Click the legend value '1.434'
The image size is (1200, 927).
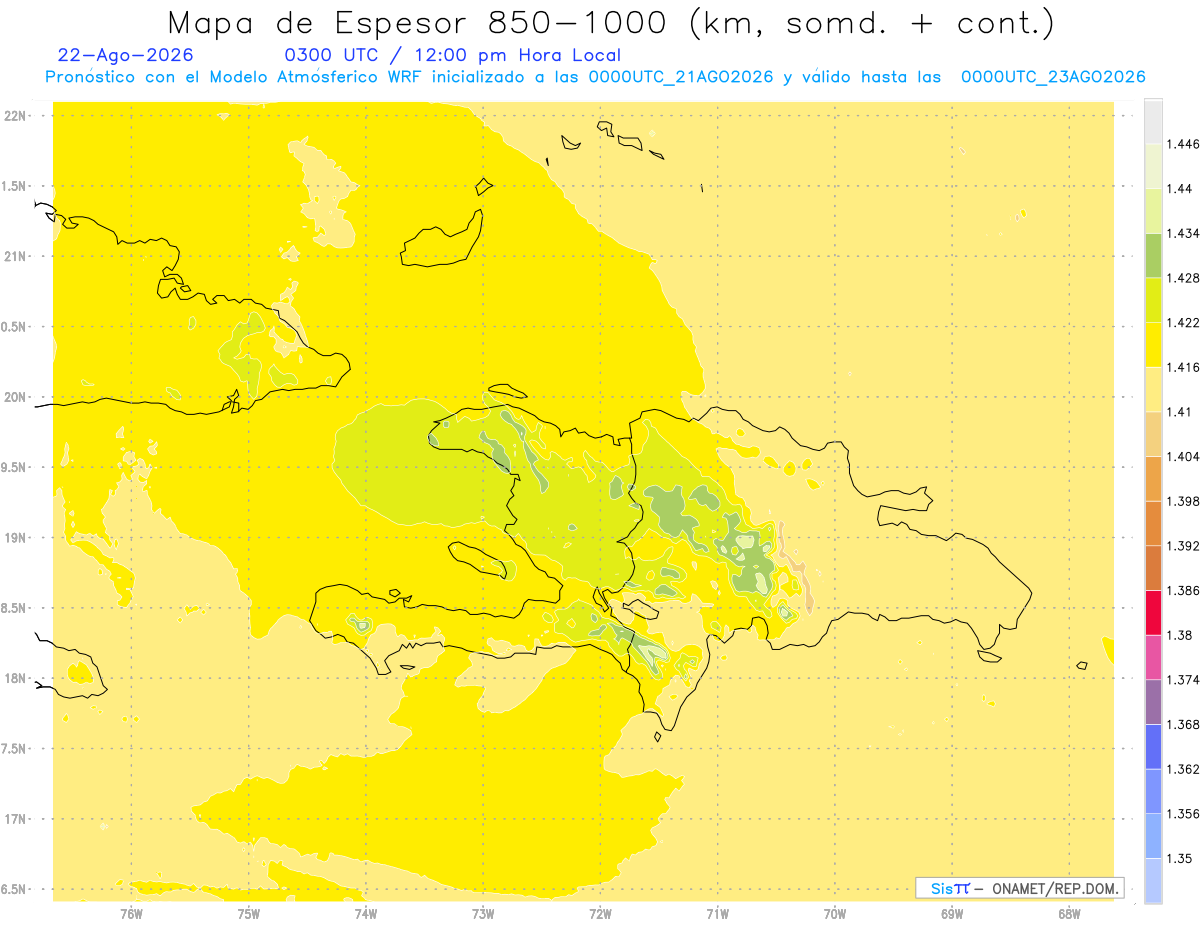point(1182,233)
